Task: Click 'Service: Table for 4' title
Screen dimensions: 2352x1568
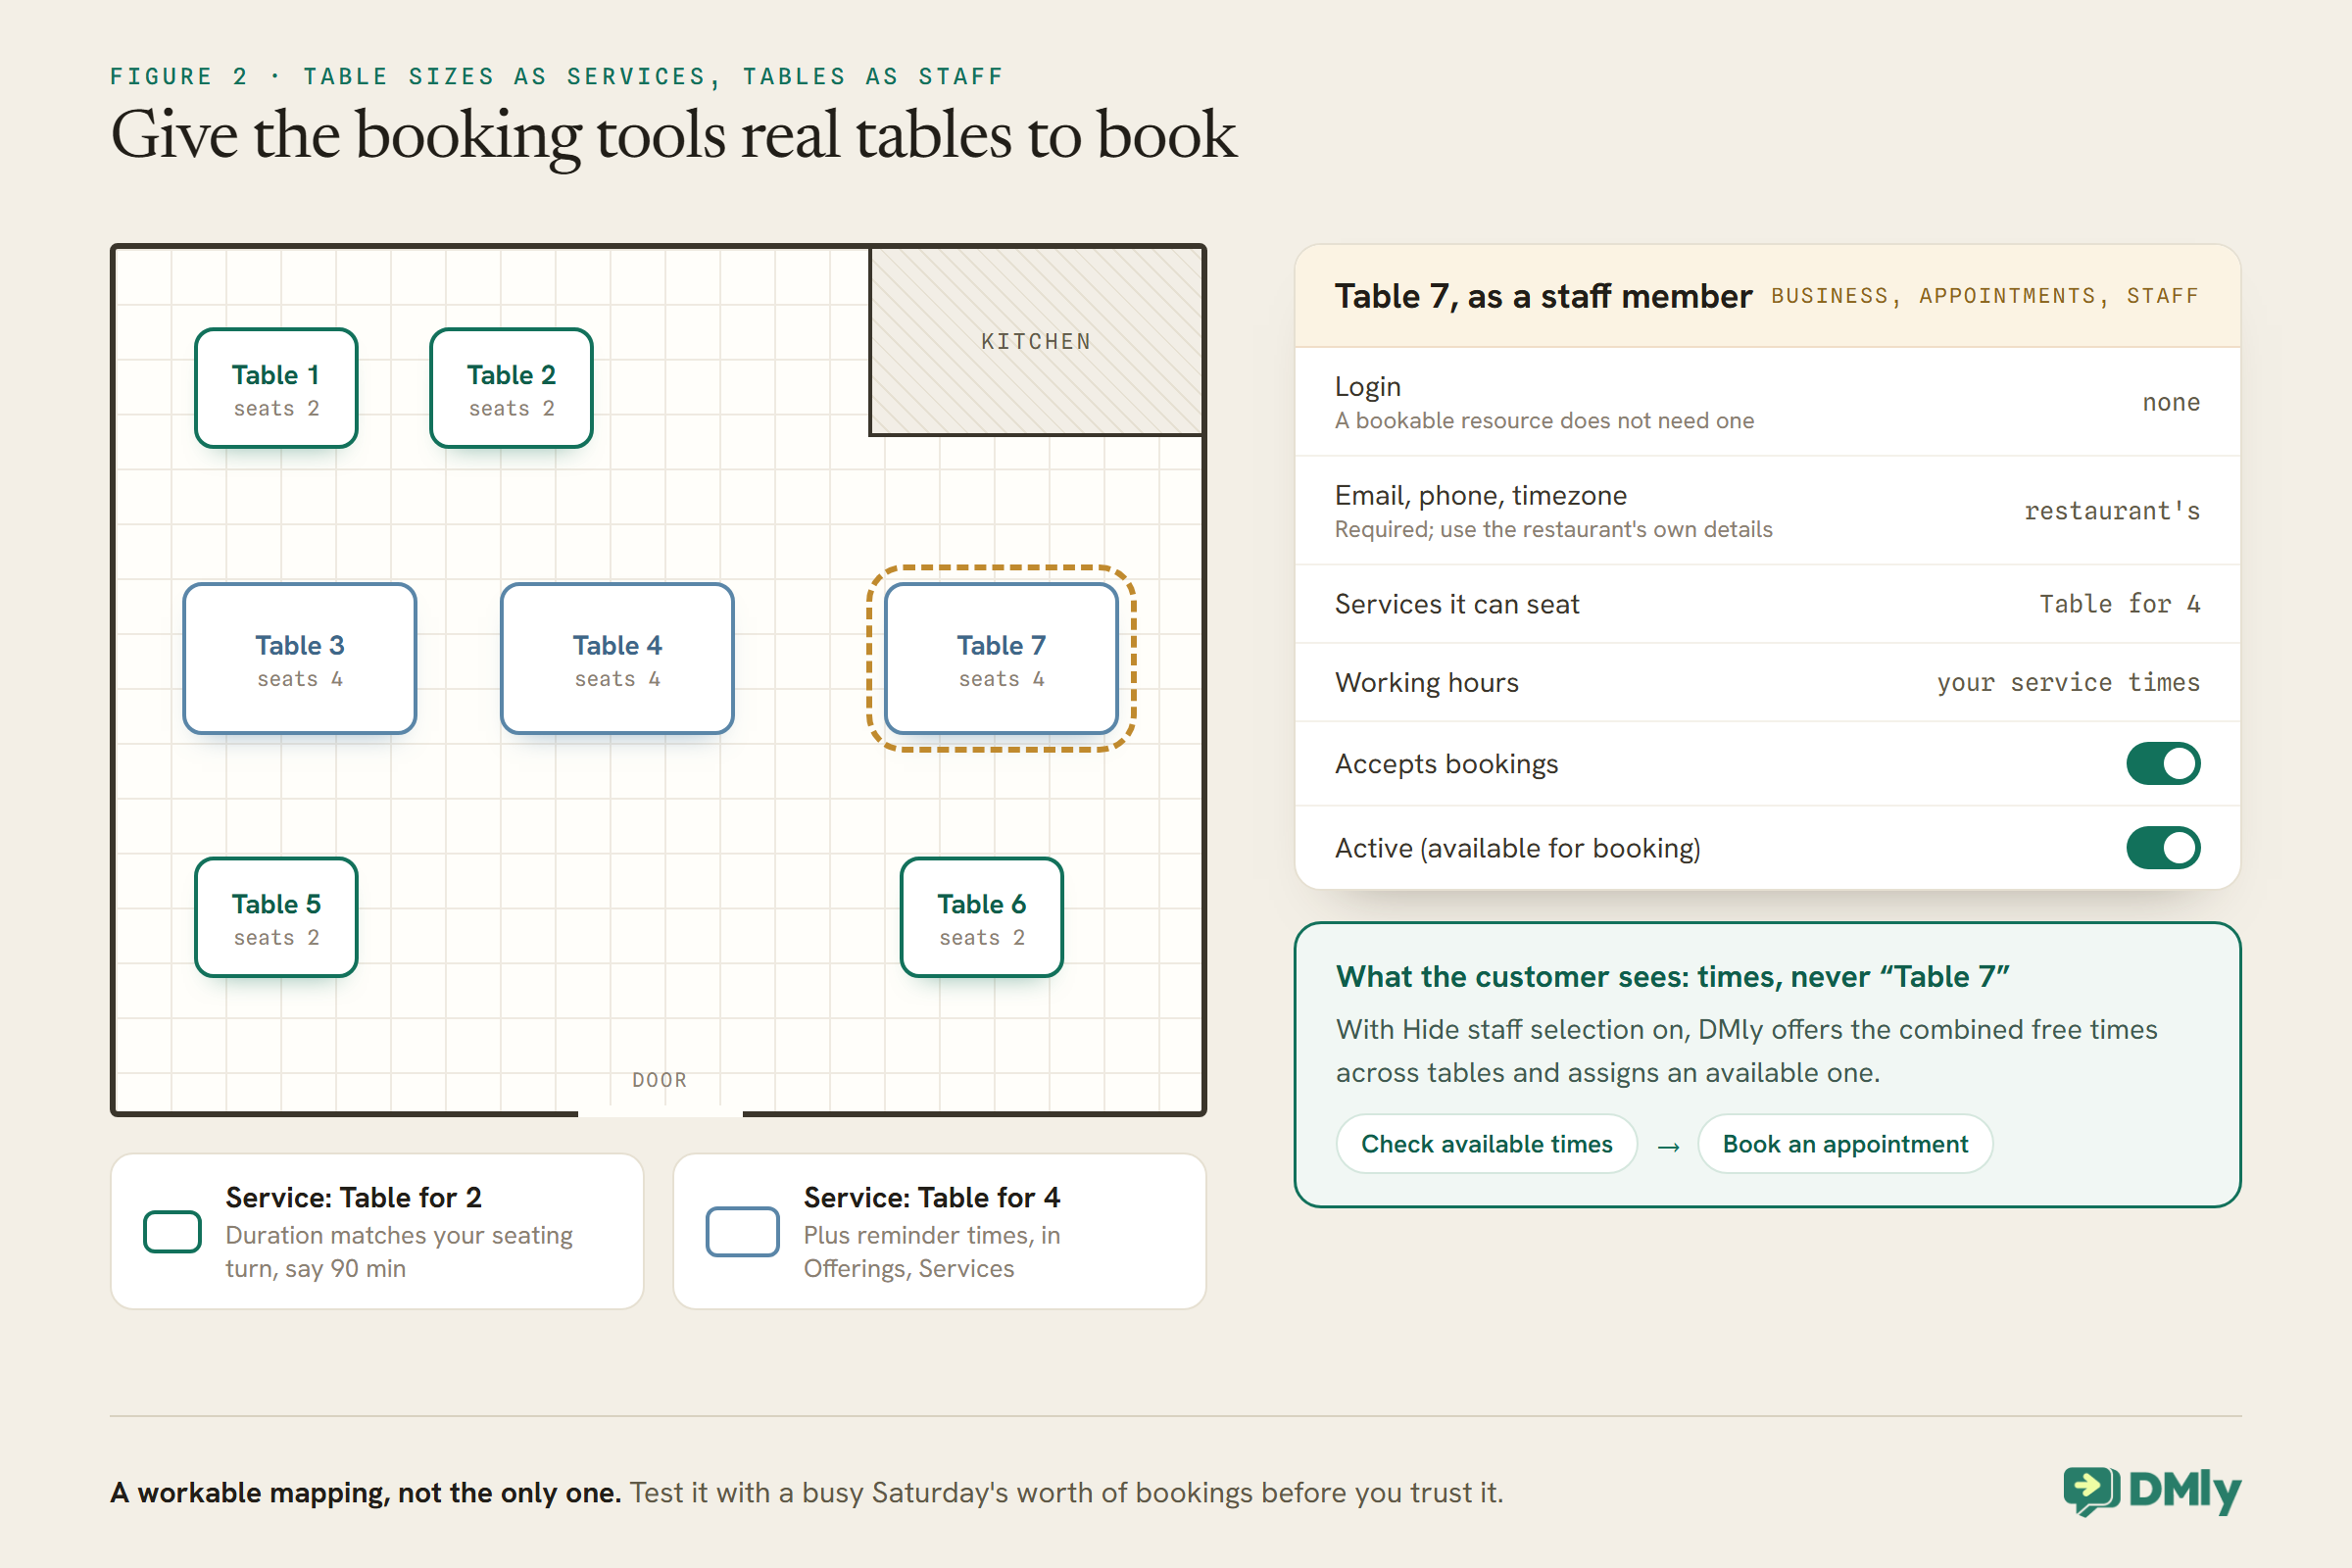Action: pyautogui.click(x=931, y=1197)
